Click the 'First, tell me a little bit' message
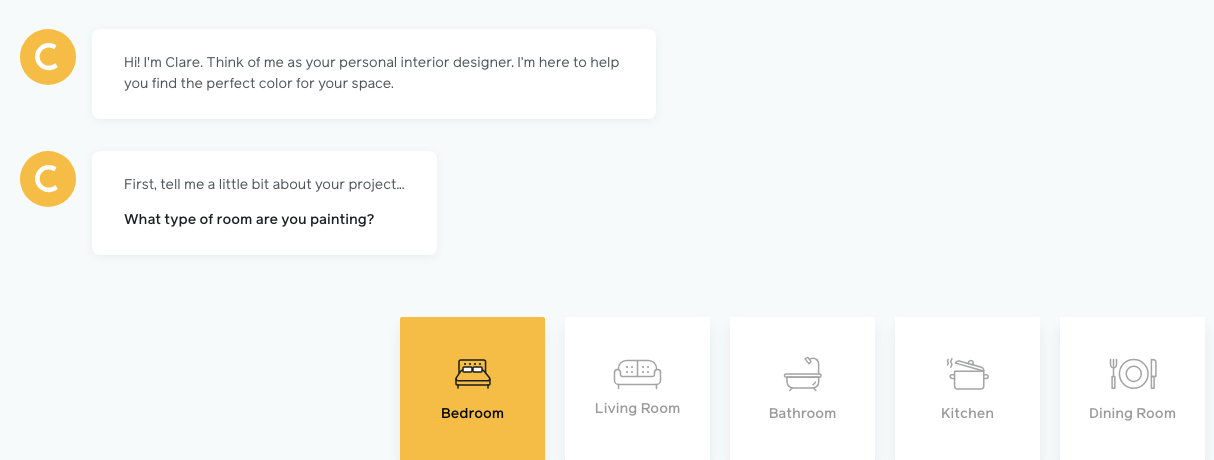 click(264, 185)
